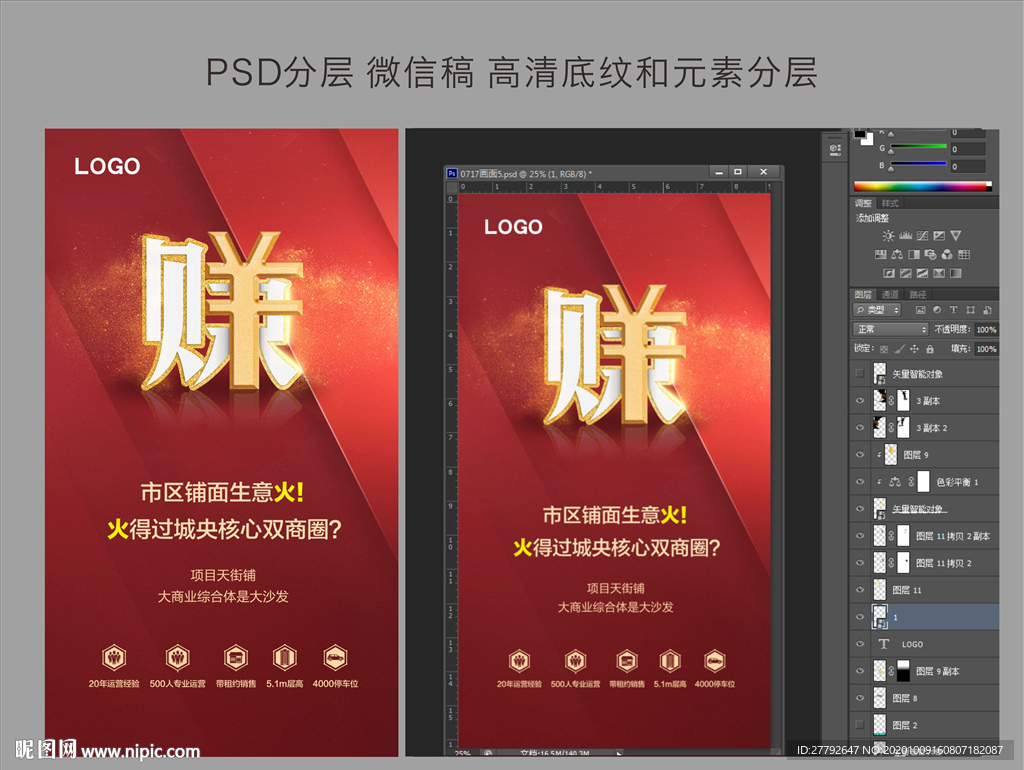This screenshot has width=1024, height=770.
Task: Switch to the 路径 tab
Action: 917,295
